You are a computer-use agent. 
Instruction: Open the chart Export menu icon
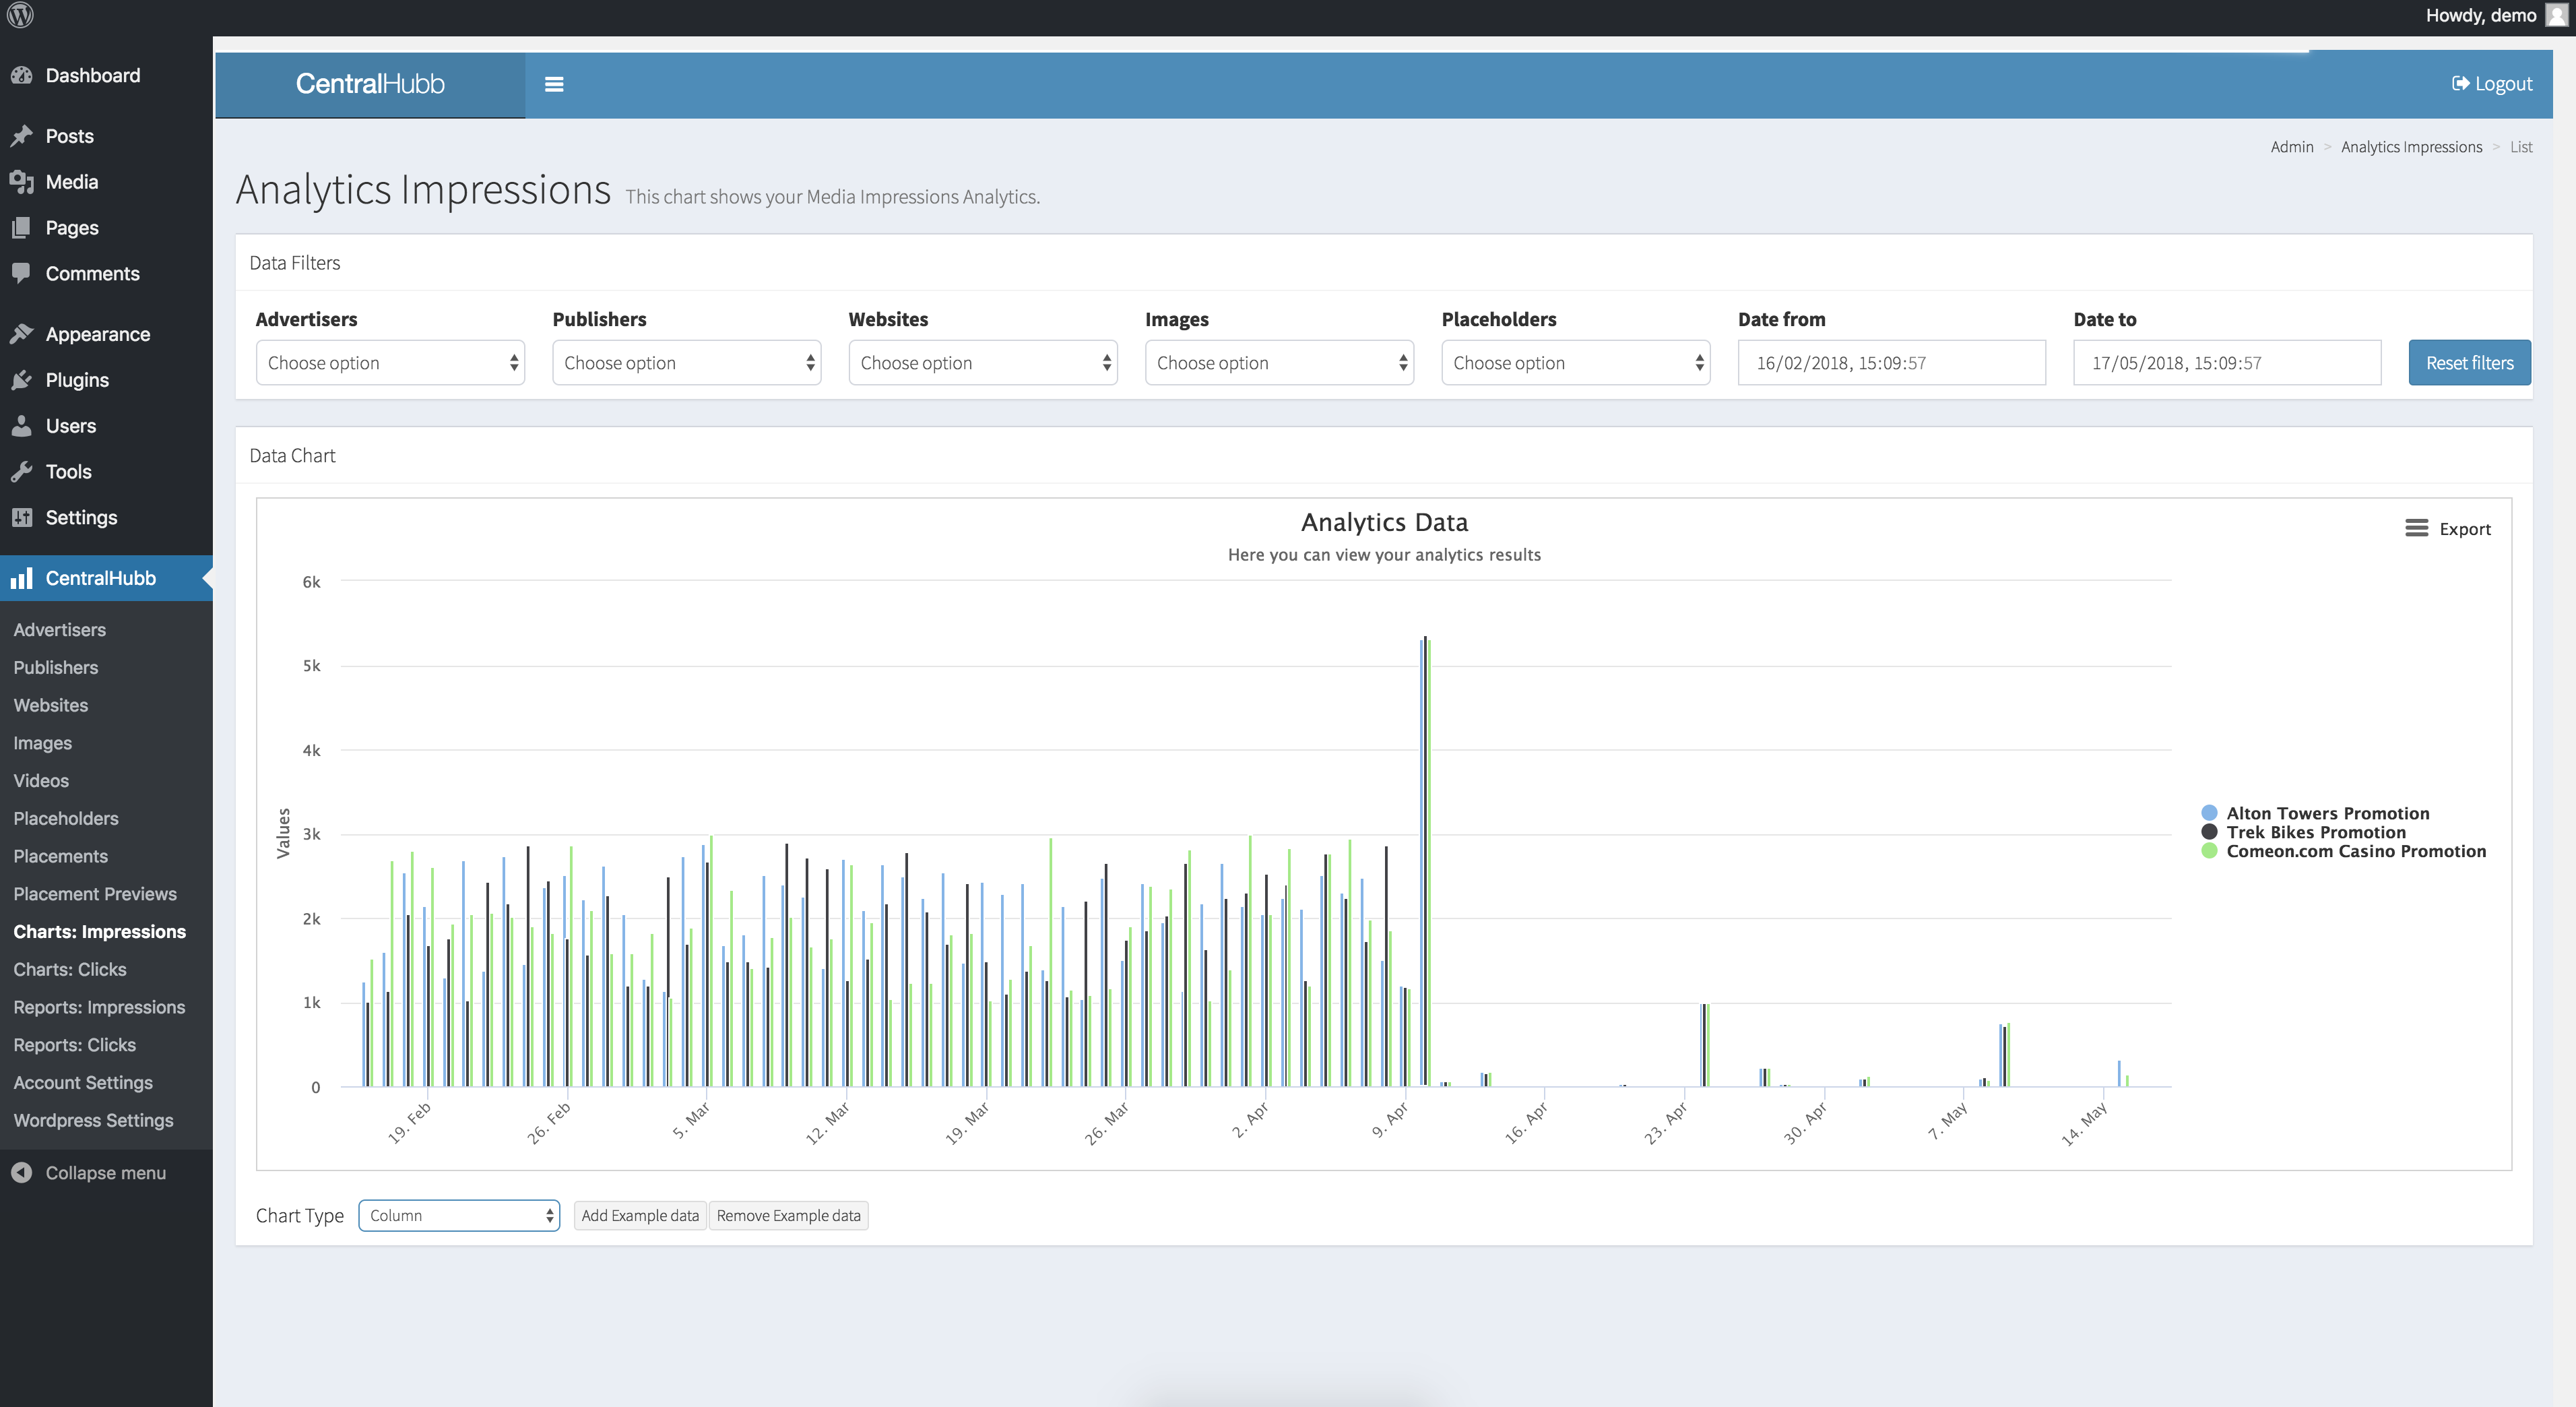(2416, 528)
